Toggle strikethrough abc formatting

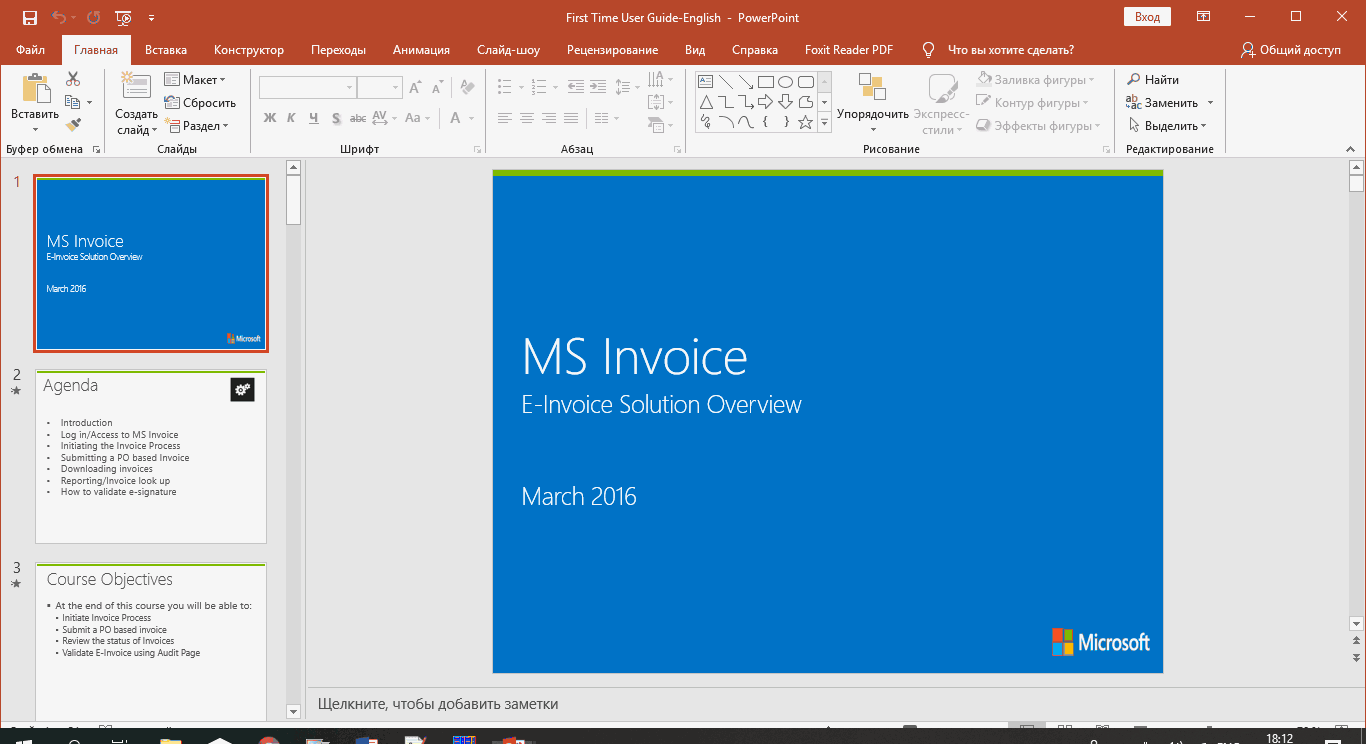tap(357, 118)
